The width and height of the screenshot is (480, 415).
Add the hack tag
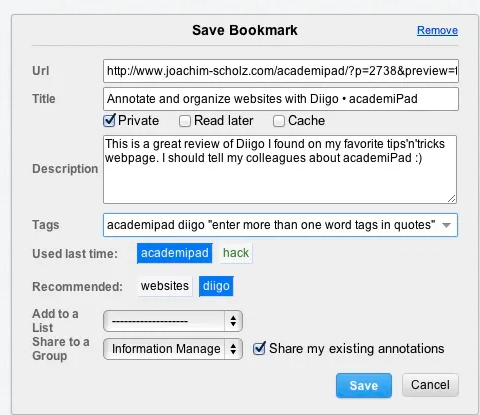[x=236, y=253]
